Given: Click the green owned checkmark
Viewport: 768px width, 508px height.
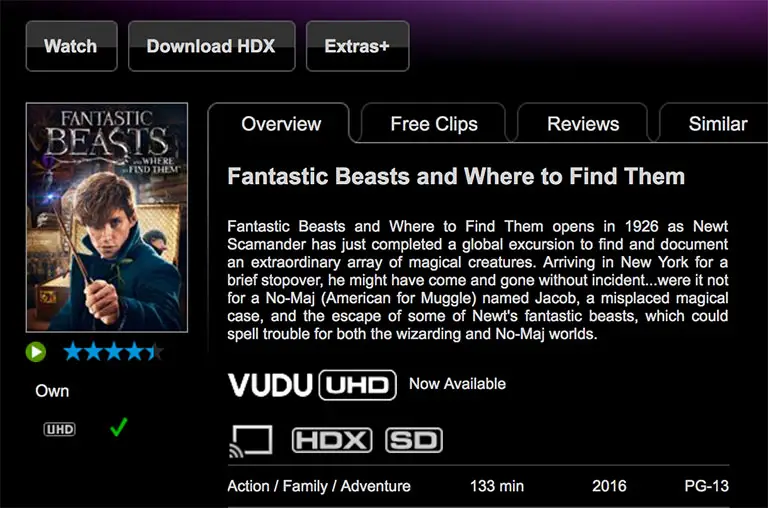Looking at the screenshot, I should click(x=119, y=427).
